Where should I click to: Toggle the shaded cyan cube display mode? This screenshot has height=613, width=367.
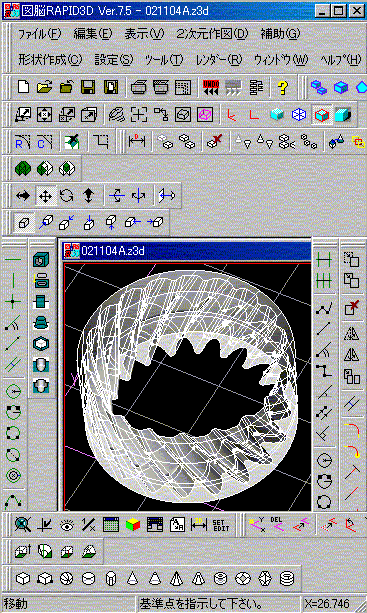[277, 115]
